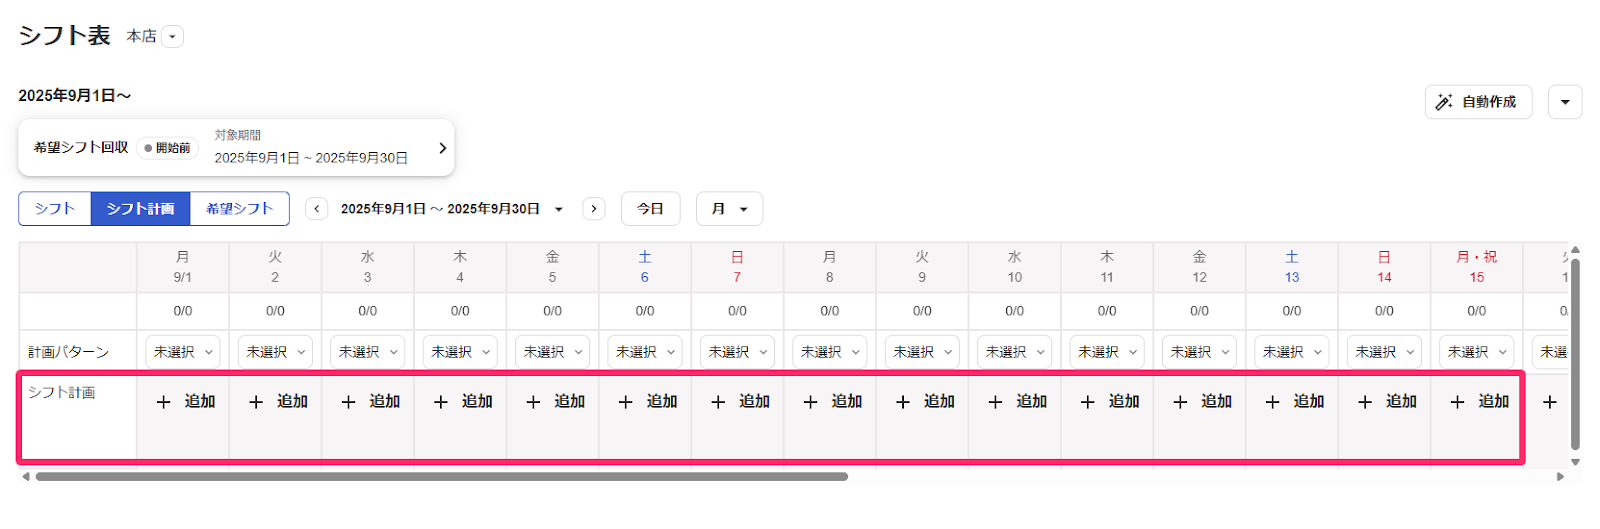Add shift plan for Tuesday 9
The height and width of the screenshot is (529, 1600).
click(924, 402)
